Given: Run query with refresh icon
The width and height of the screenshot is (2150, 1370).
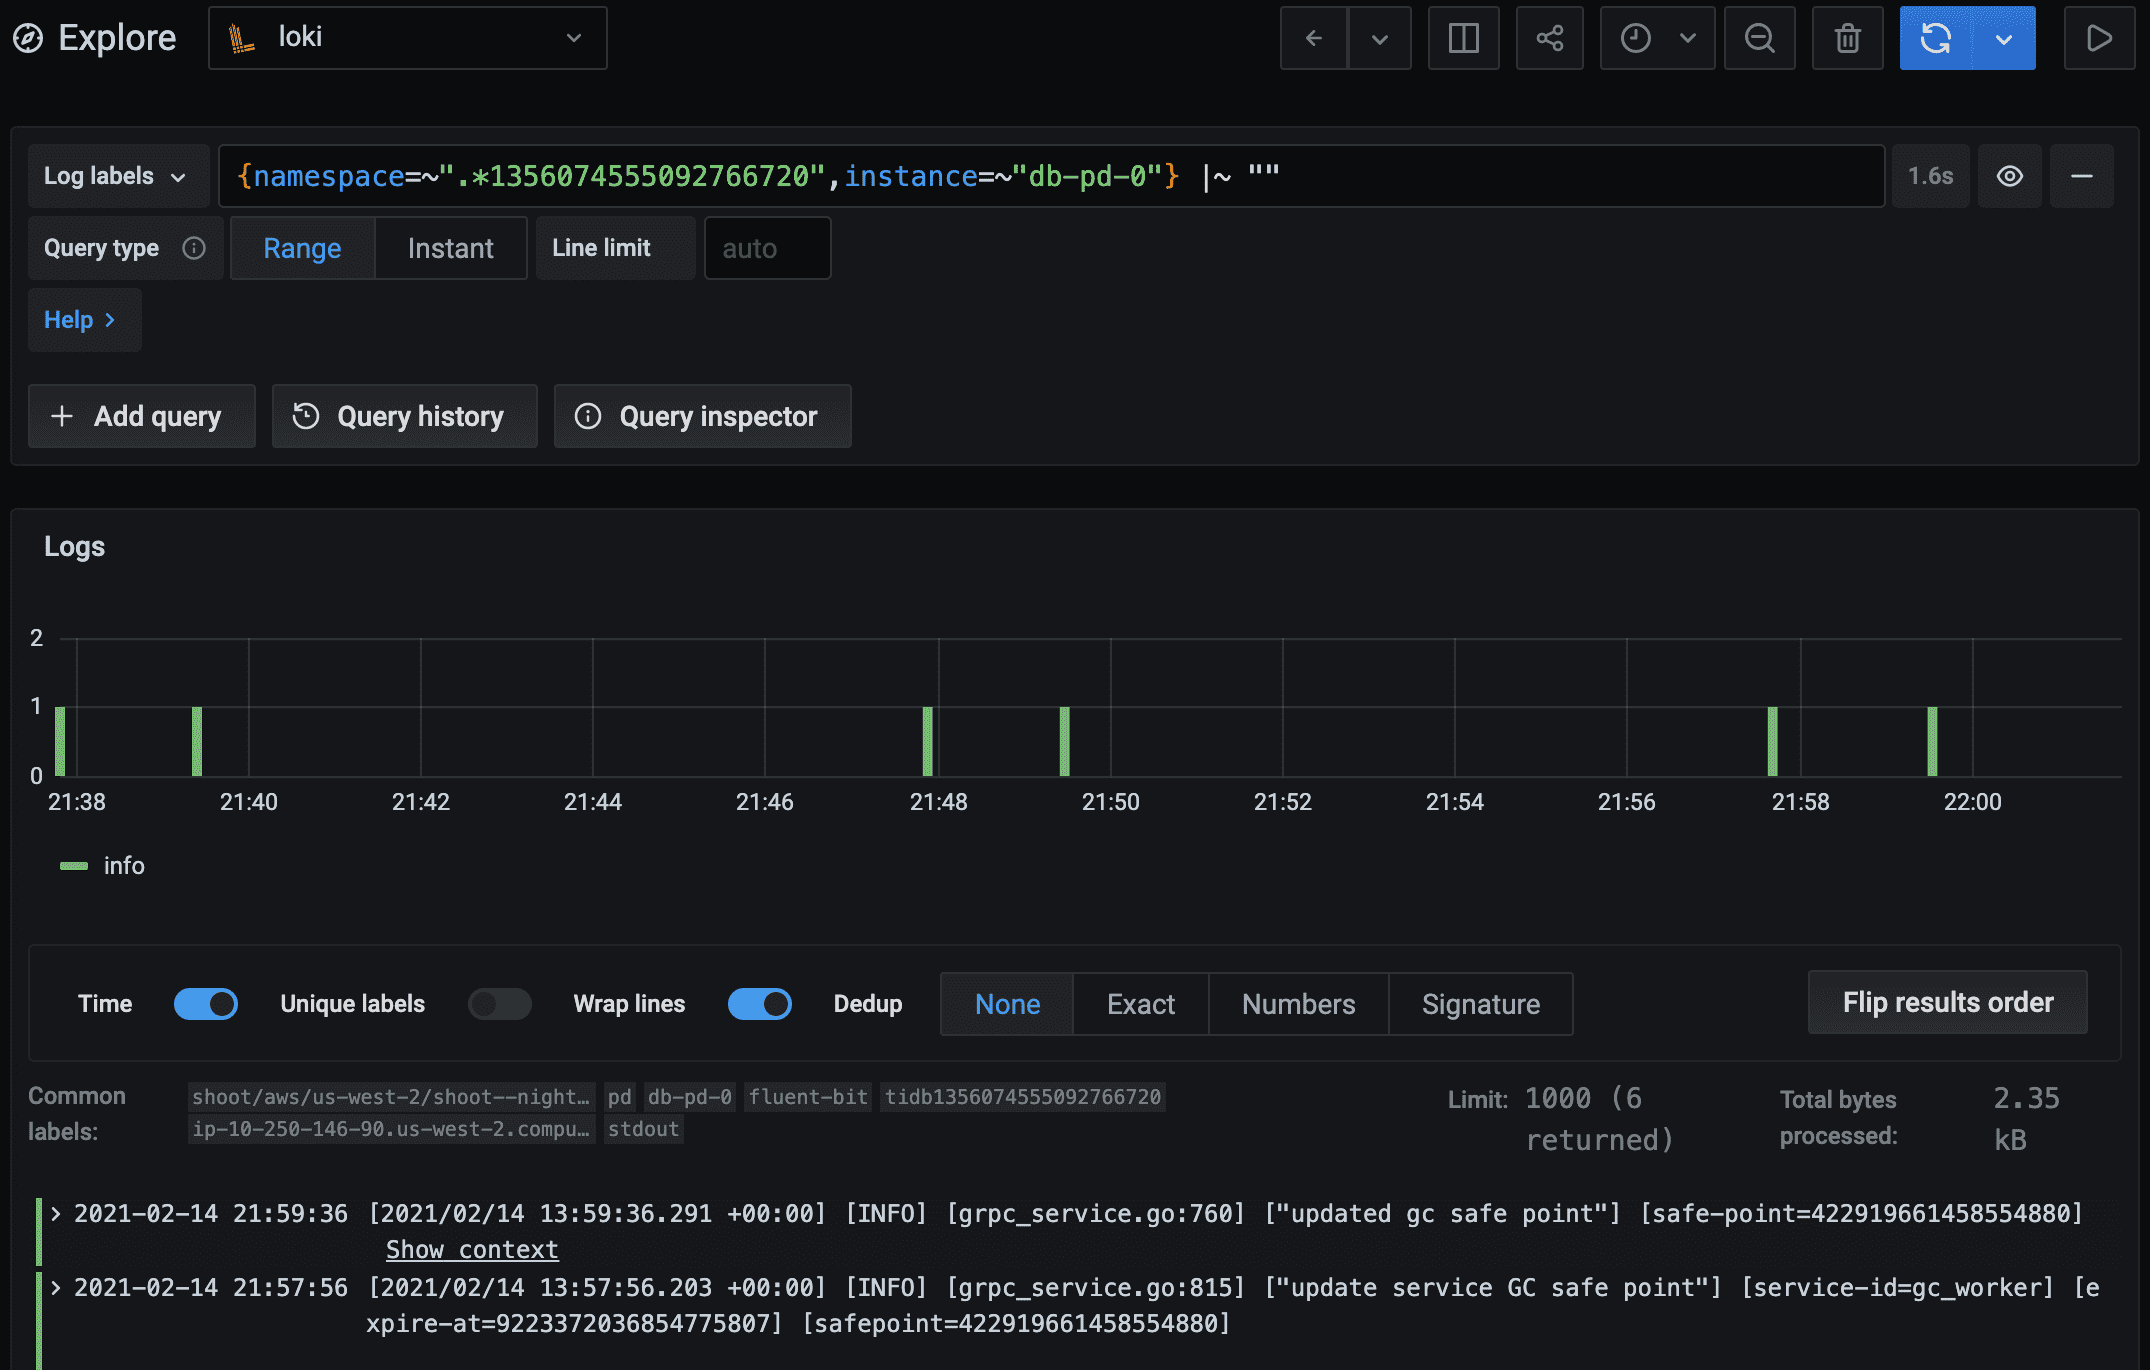Looking at the screenshot, I should click(1936, 38).
